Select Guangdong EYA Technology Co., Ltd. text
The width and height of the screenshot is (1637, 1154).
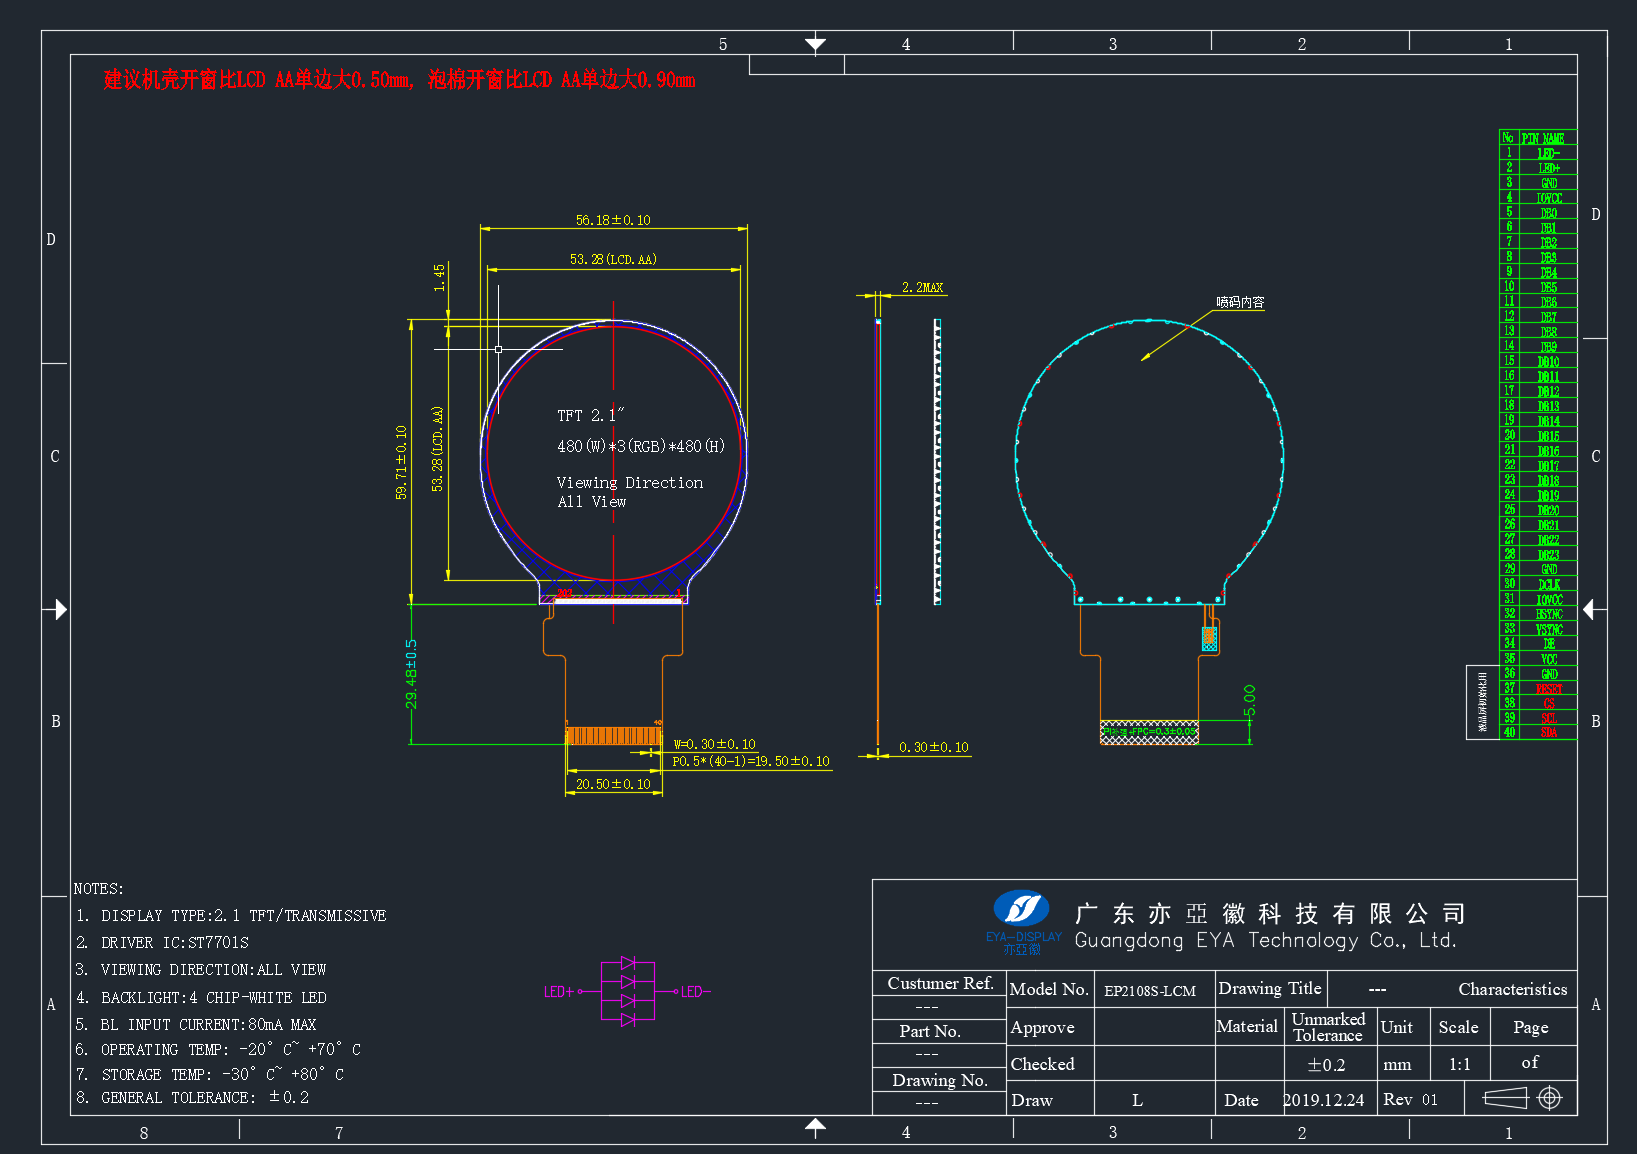coord(1266,940)
